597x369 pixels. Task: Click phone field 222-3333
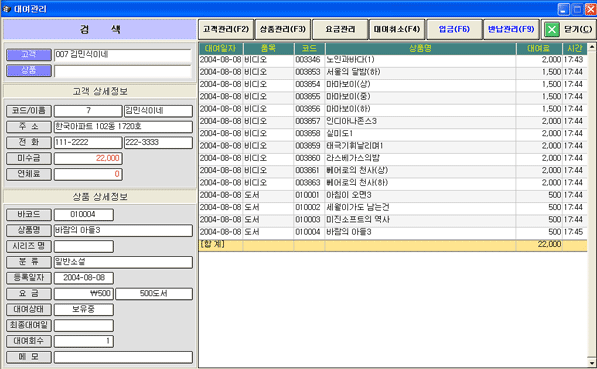click(158, 142)
